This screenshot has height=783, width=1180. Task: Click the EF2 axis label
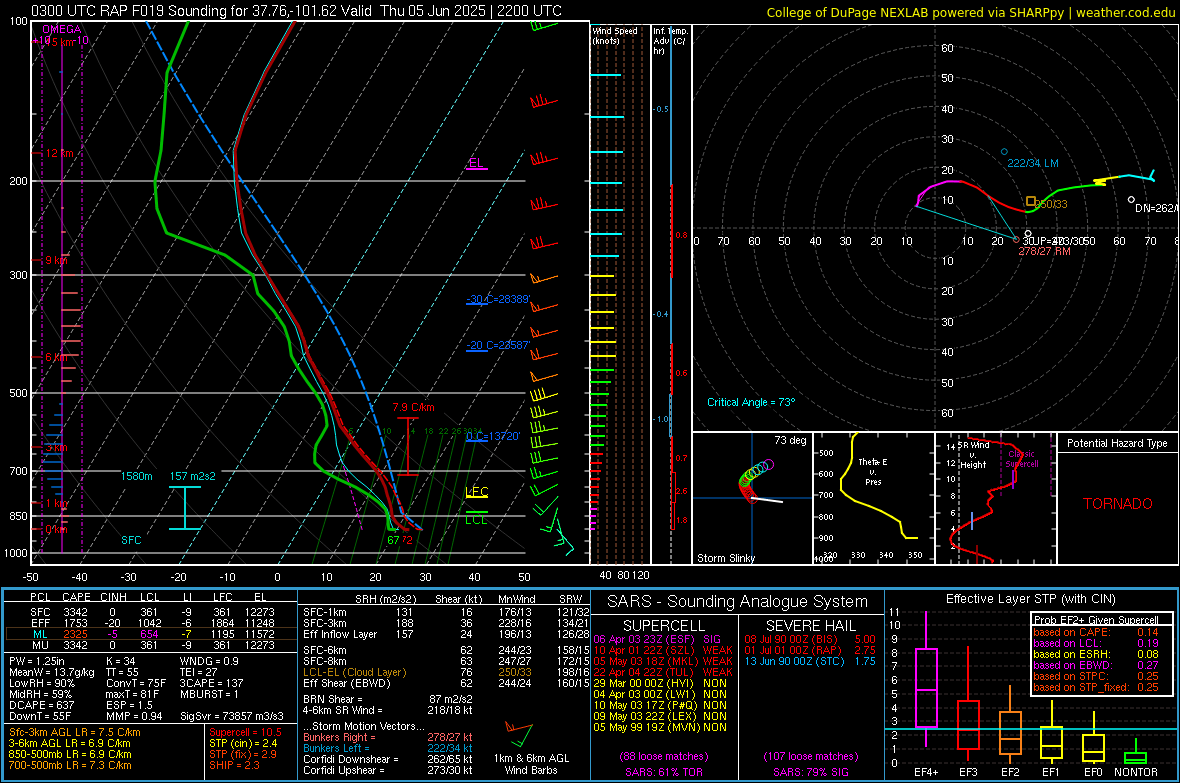1010,772
